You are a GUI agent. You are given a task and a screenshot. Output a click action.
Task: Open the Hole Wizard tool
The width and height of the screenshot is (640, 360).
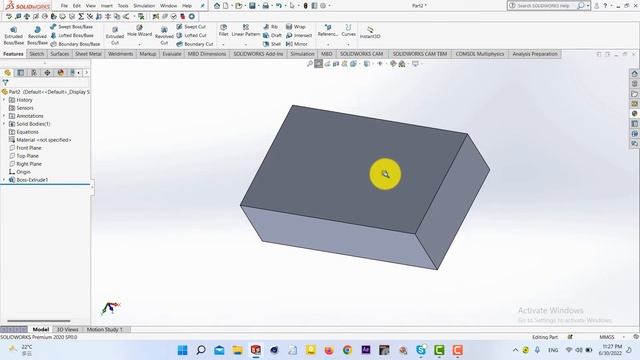tap(140, 31)
